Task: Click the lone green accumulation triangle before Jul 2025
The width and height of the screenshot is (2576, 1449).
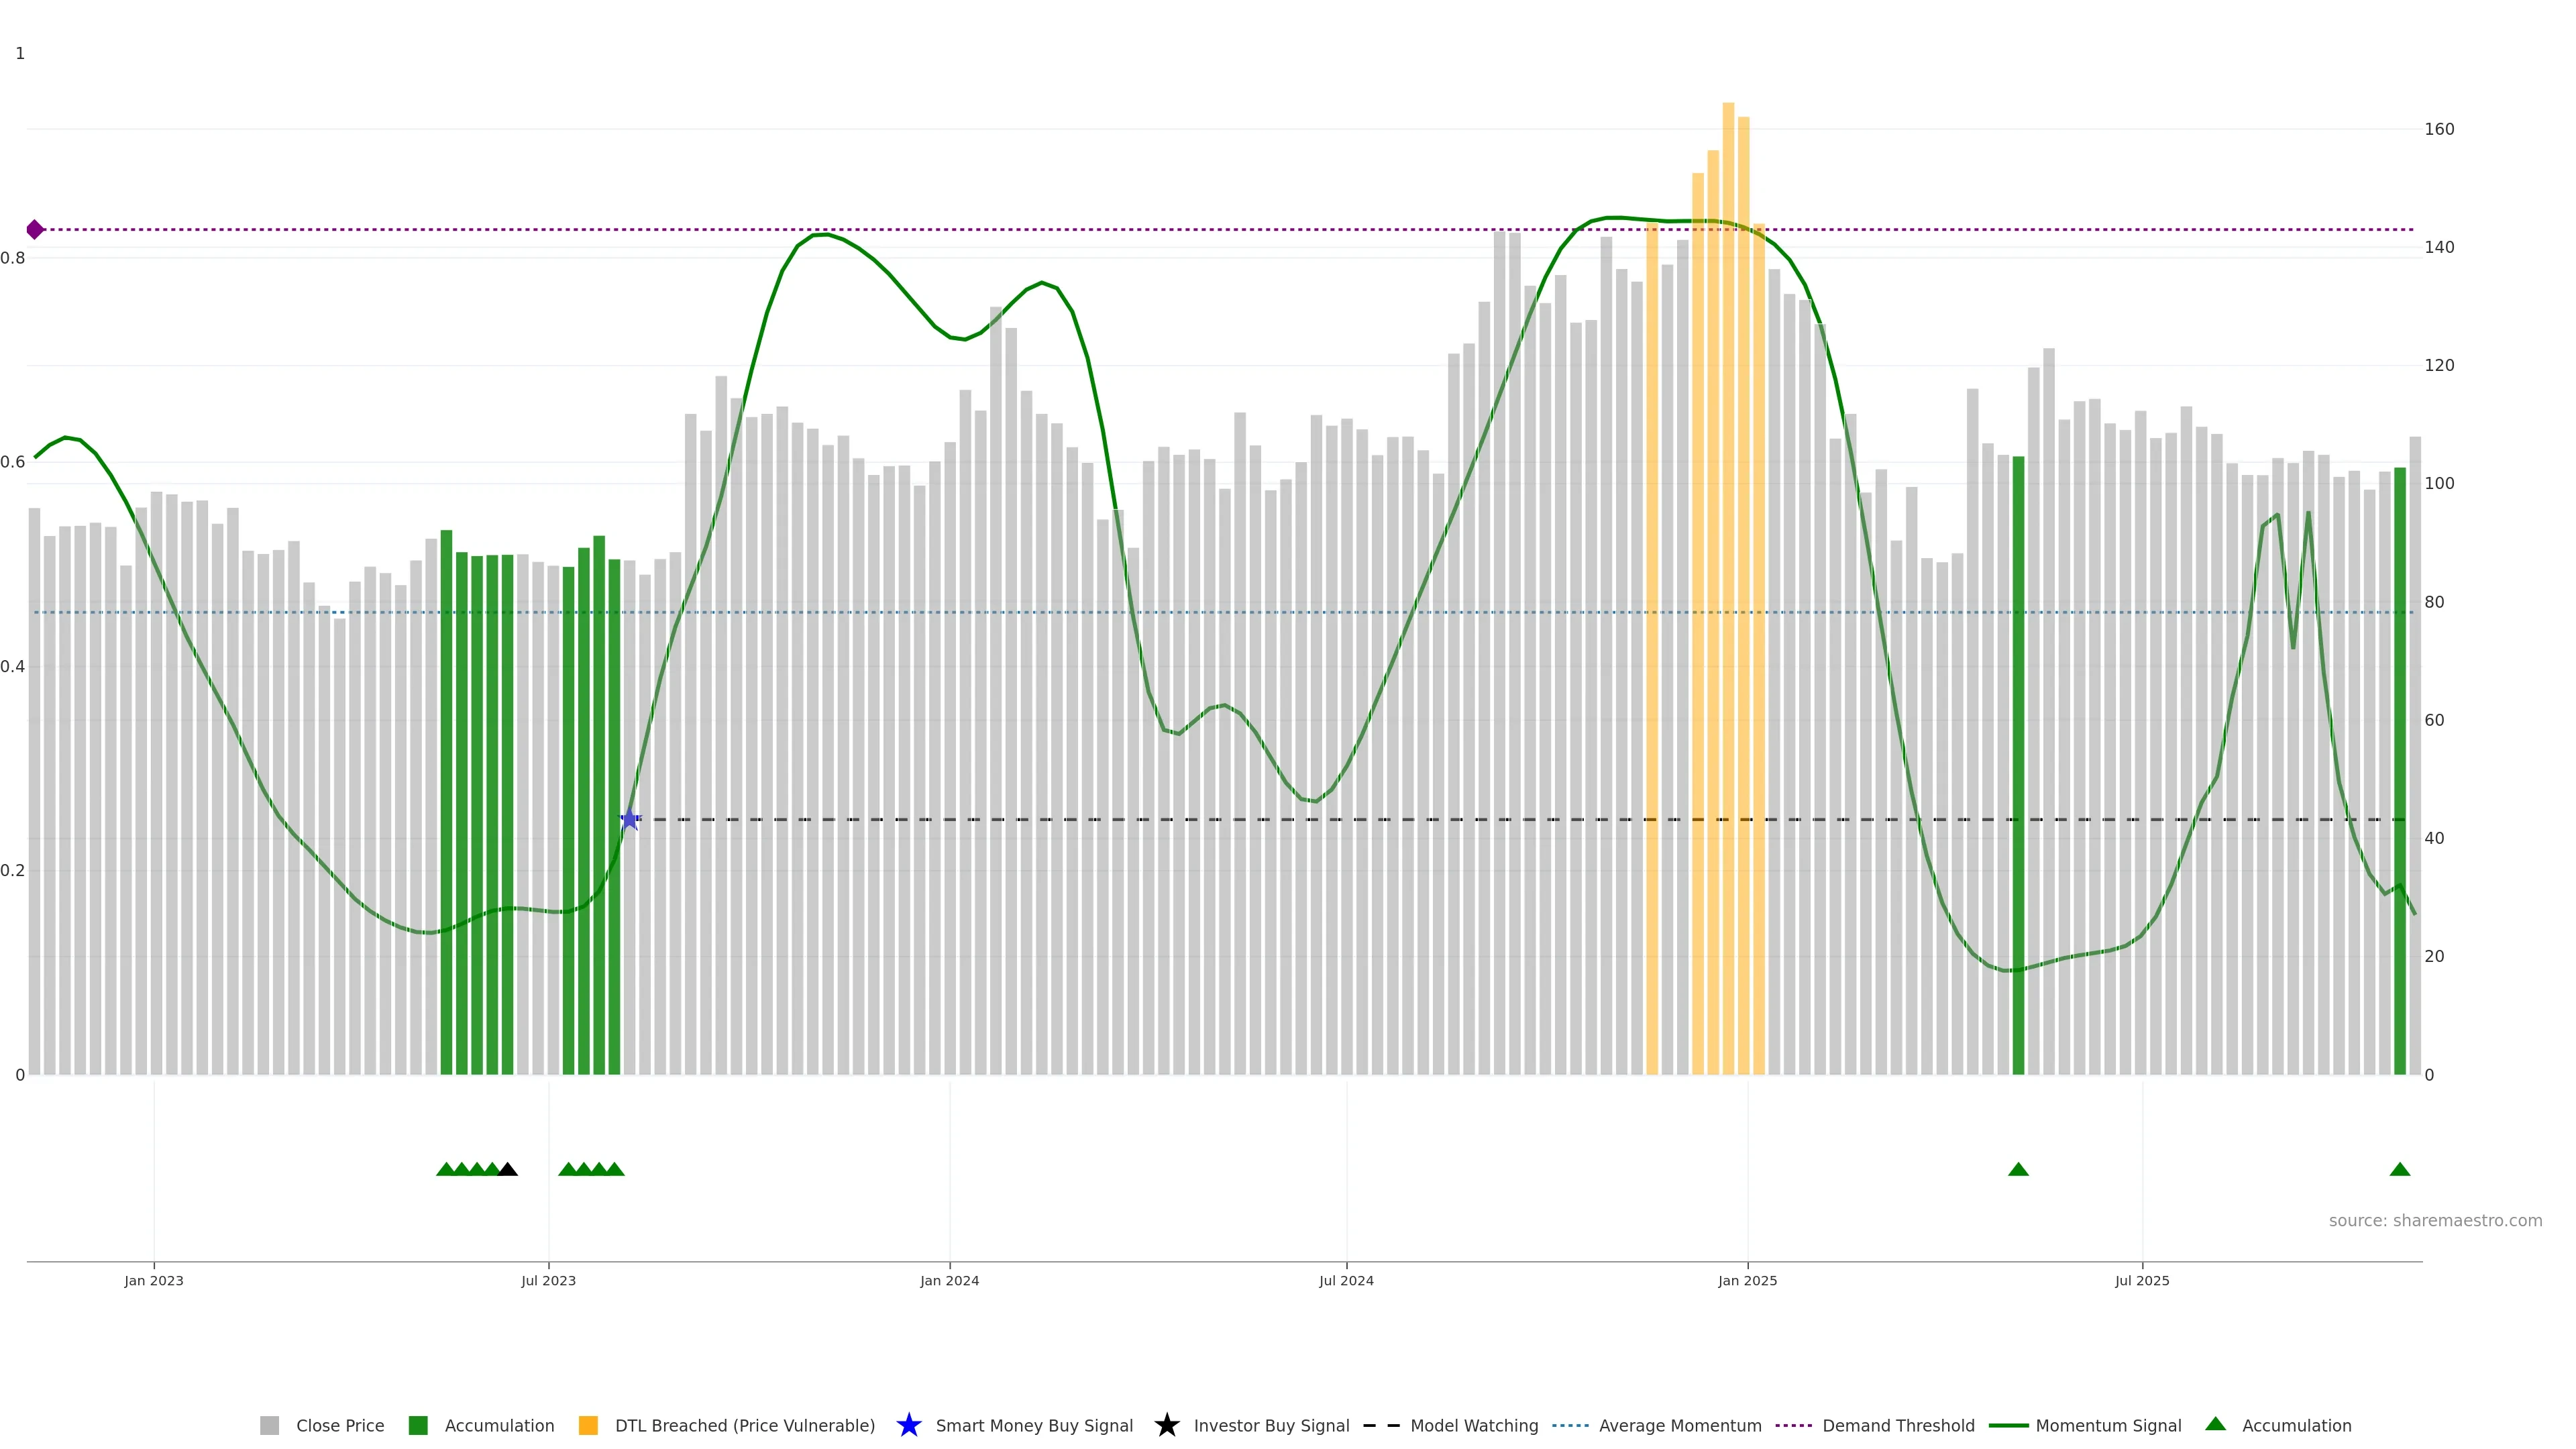Action: coord(2018,1169)
